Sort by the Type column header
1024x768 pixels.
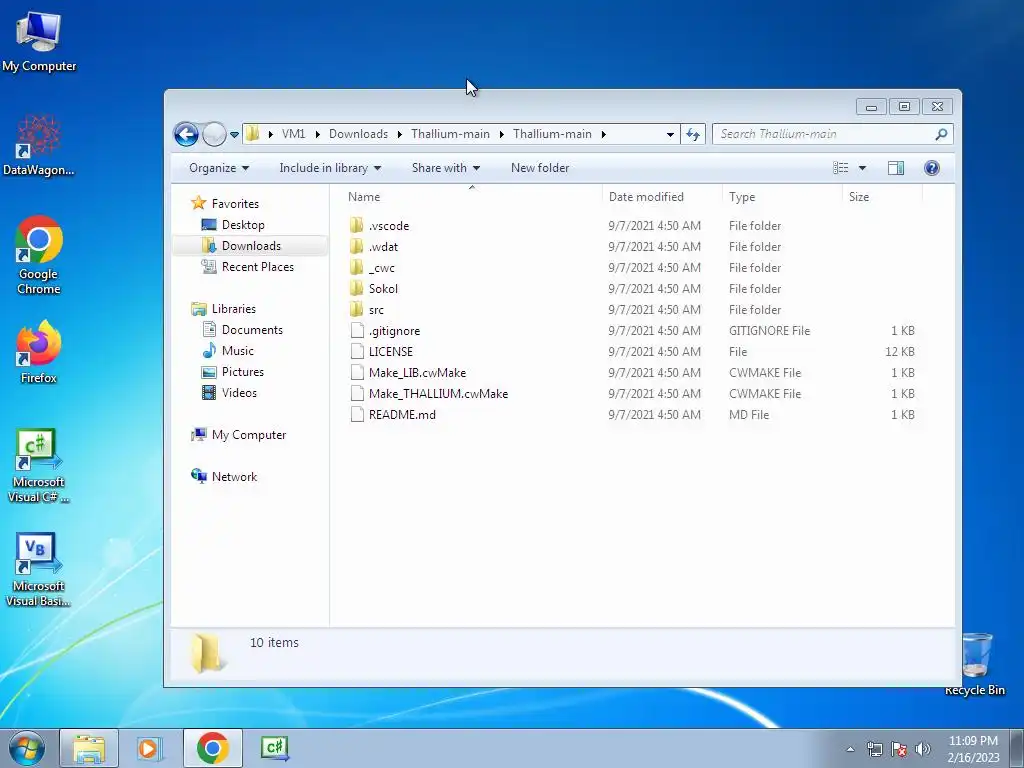click(742, 197)
